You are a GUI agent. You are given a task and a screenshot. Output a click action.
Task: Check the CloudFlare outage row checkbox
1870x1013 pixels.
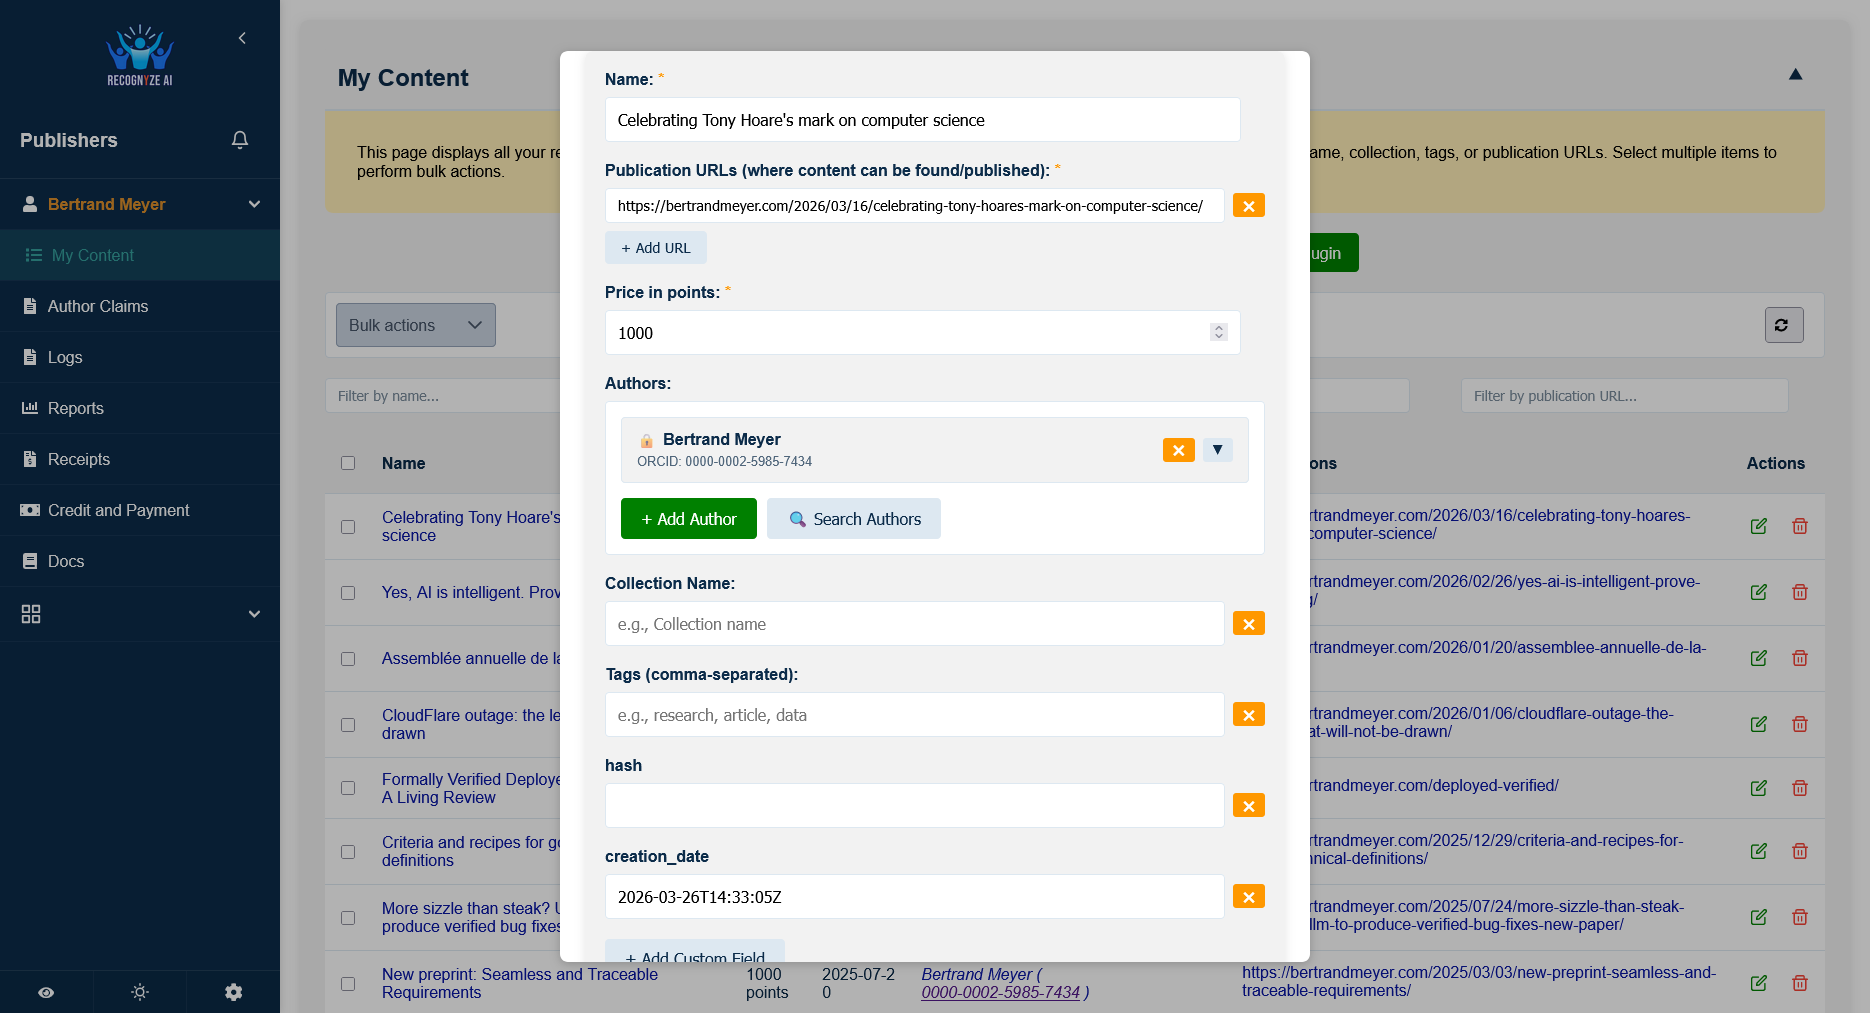(348, 725)
